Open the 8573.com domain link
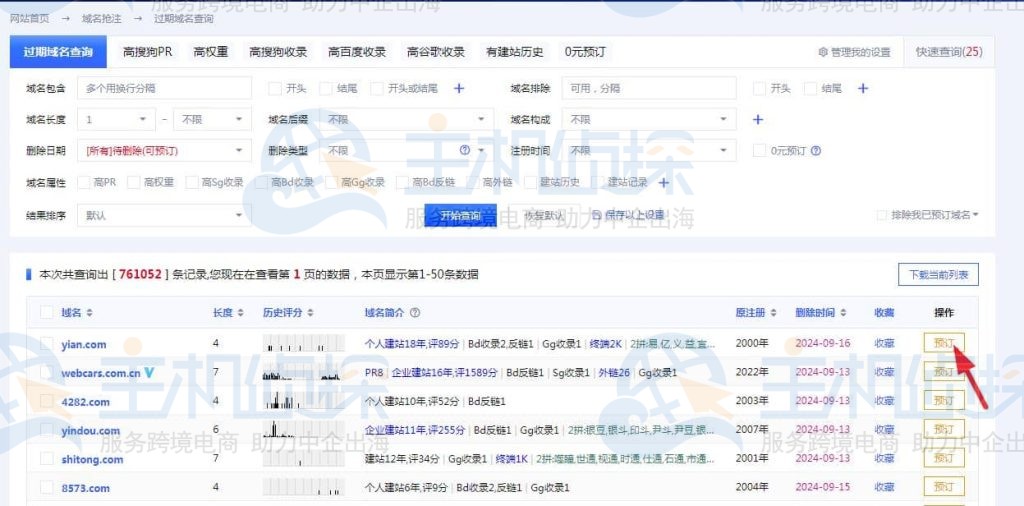The height and width of the screenshot is (506, 1024). coord(86,488)
